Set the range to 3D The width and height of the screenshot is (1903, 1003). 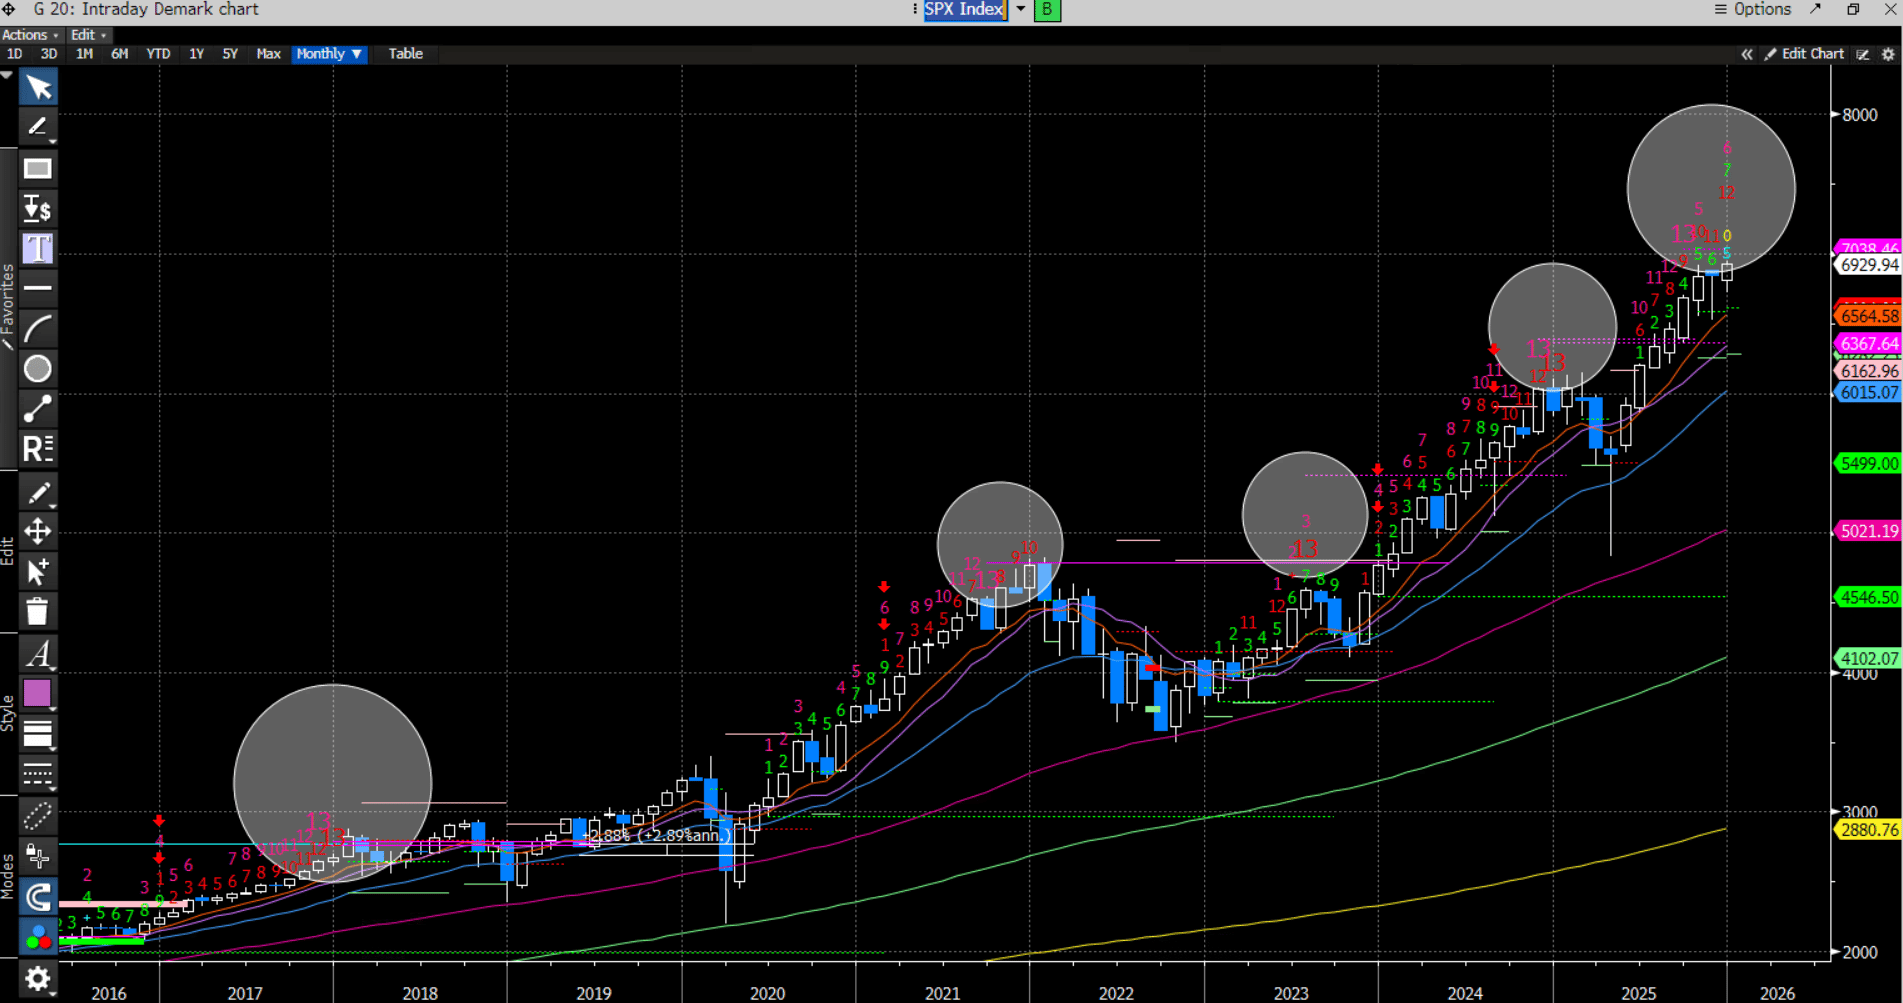(x=49, y=54)
